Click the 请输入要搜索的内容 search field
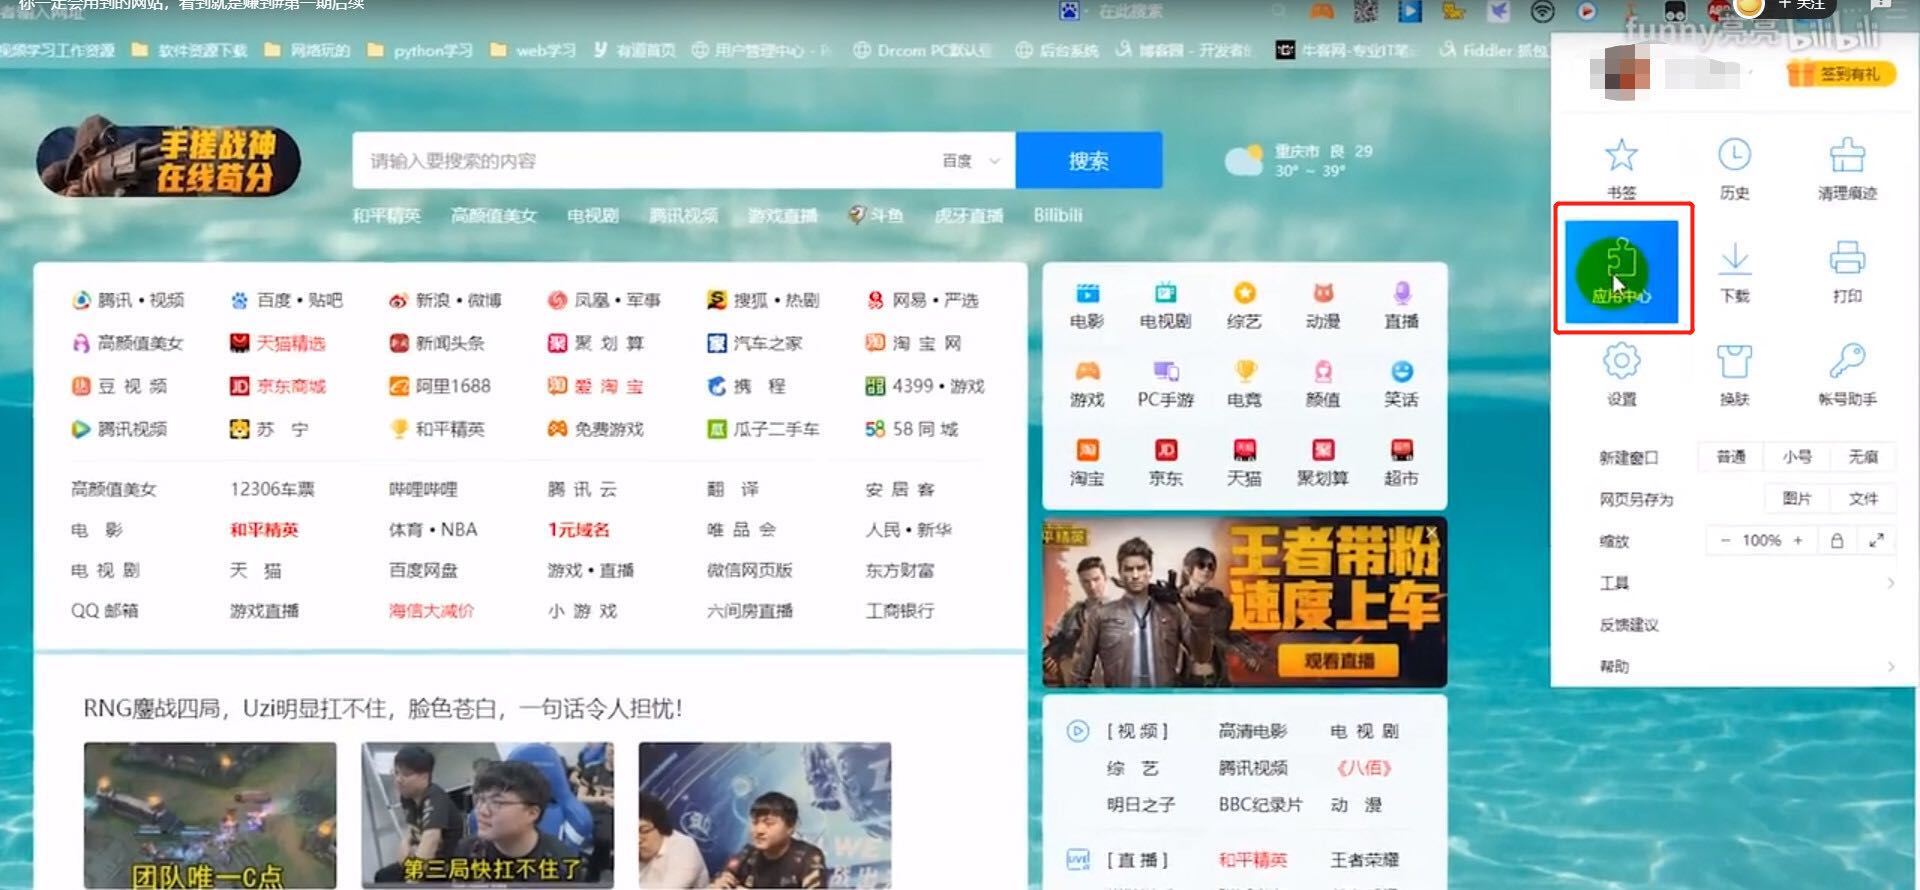 point(640,161)
